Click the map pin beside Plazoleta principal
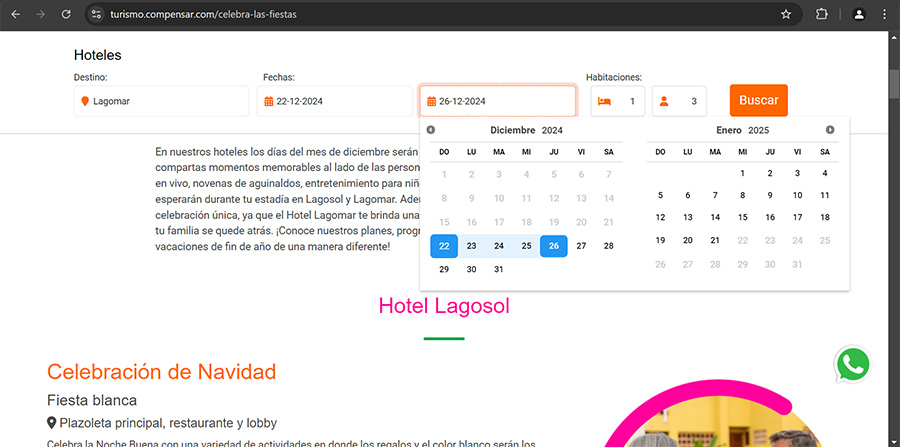This screenshot has height=447, width=900. tap(52, 423)
